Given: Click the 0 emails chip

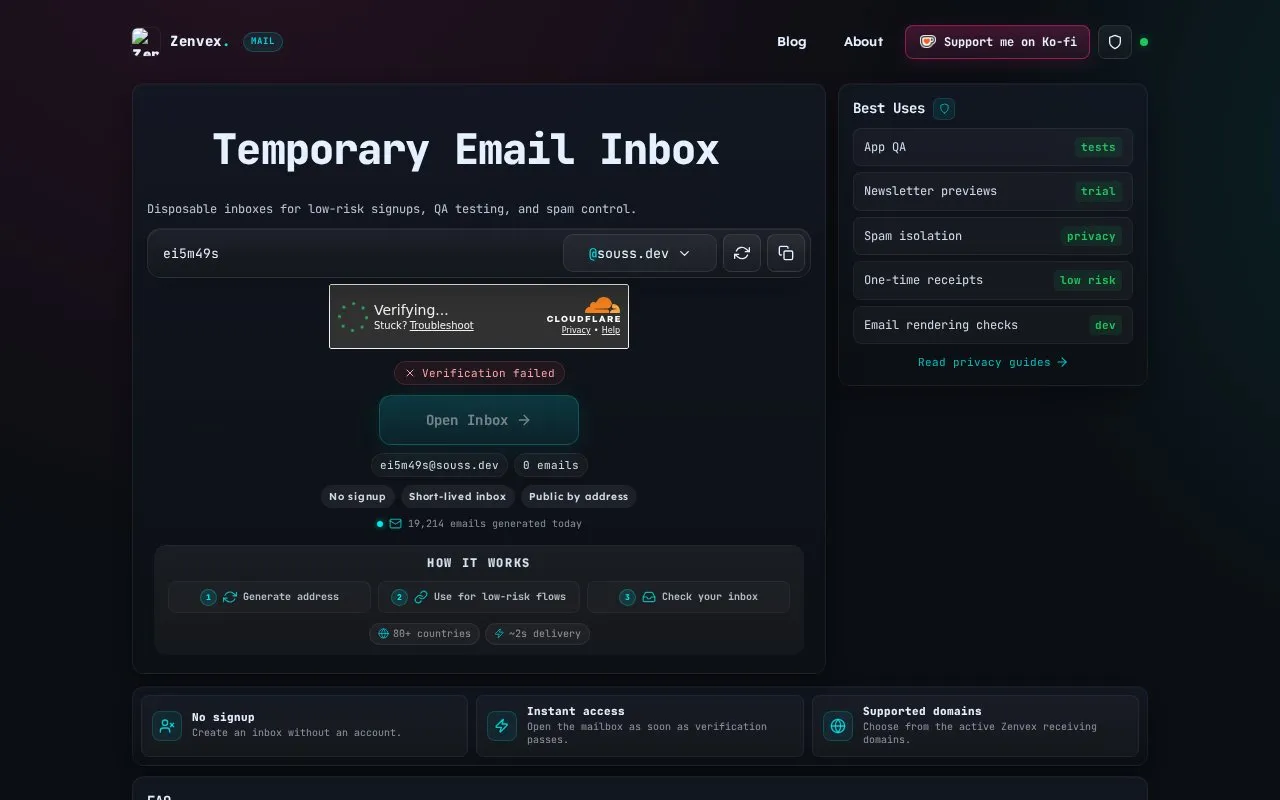Looking at the screenshot, I should 551,465.
